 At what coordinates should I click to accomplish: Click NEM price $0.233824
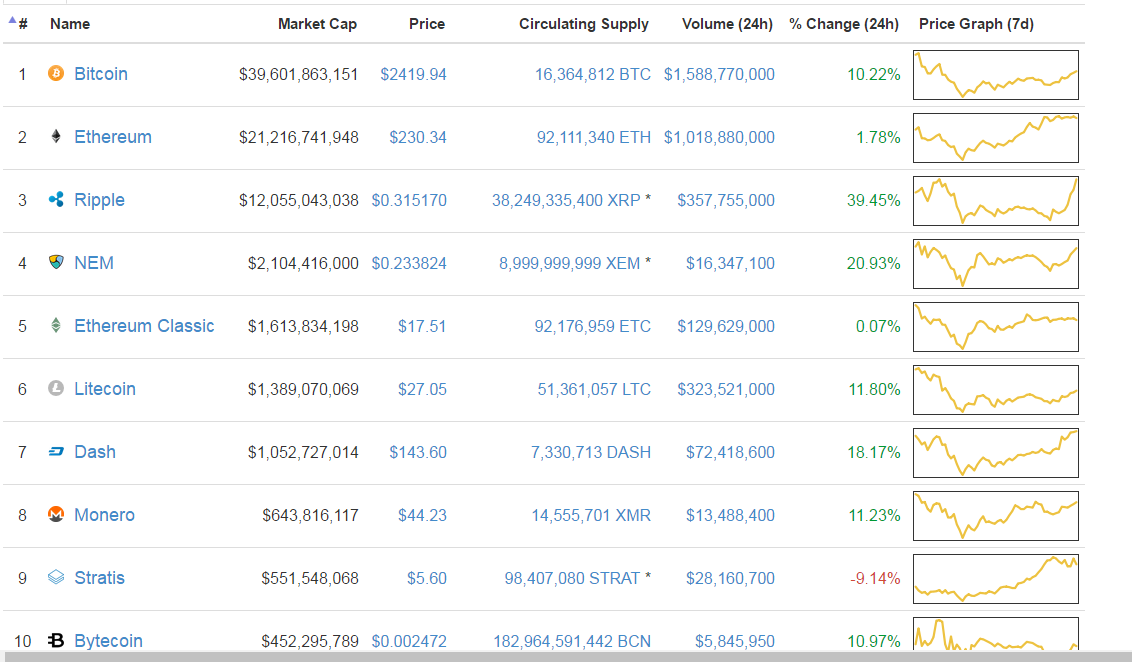tap(409, 264)
